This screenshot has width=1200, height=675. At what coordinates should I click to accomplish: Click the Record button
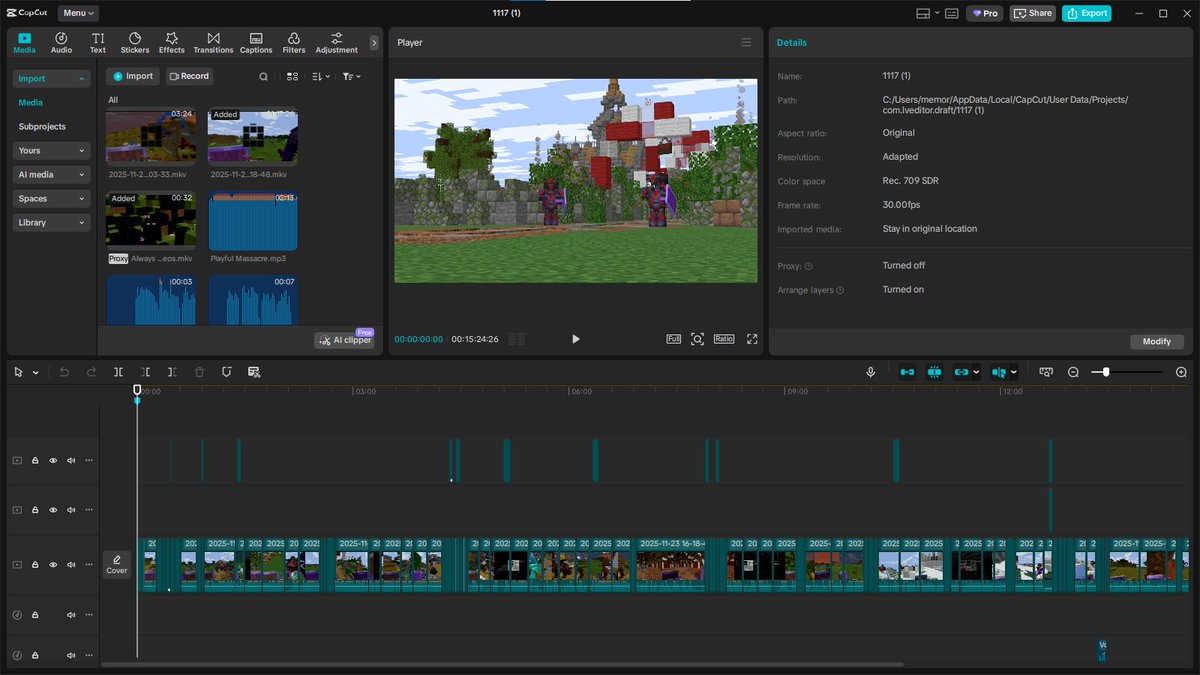(189, 76)
